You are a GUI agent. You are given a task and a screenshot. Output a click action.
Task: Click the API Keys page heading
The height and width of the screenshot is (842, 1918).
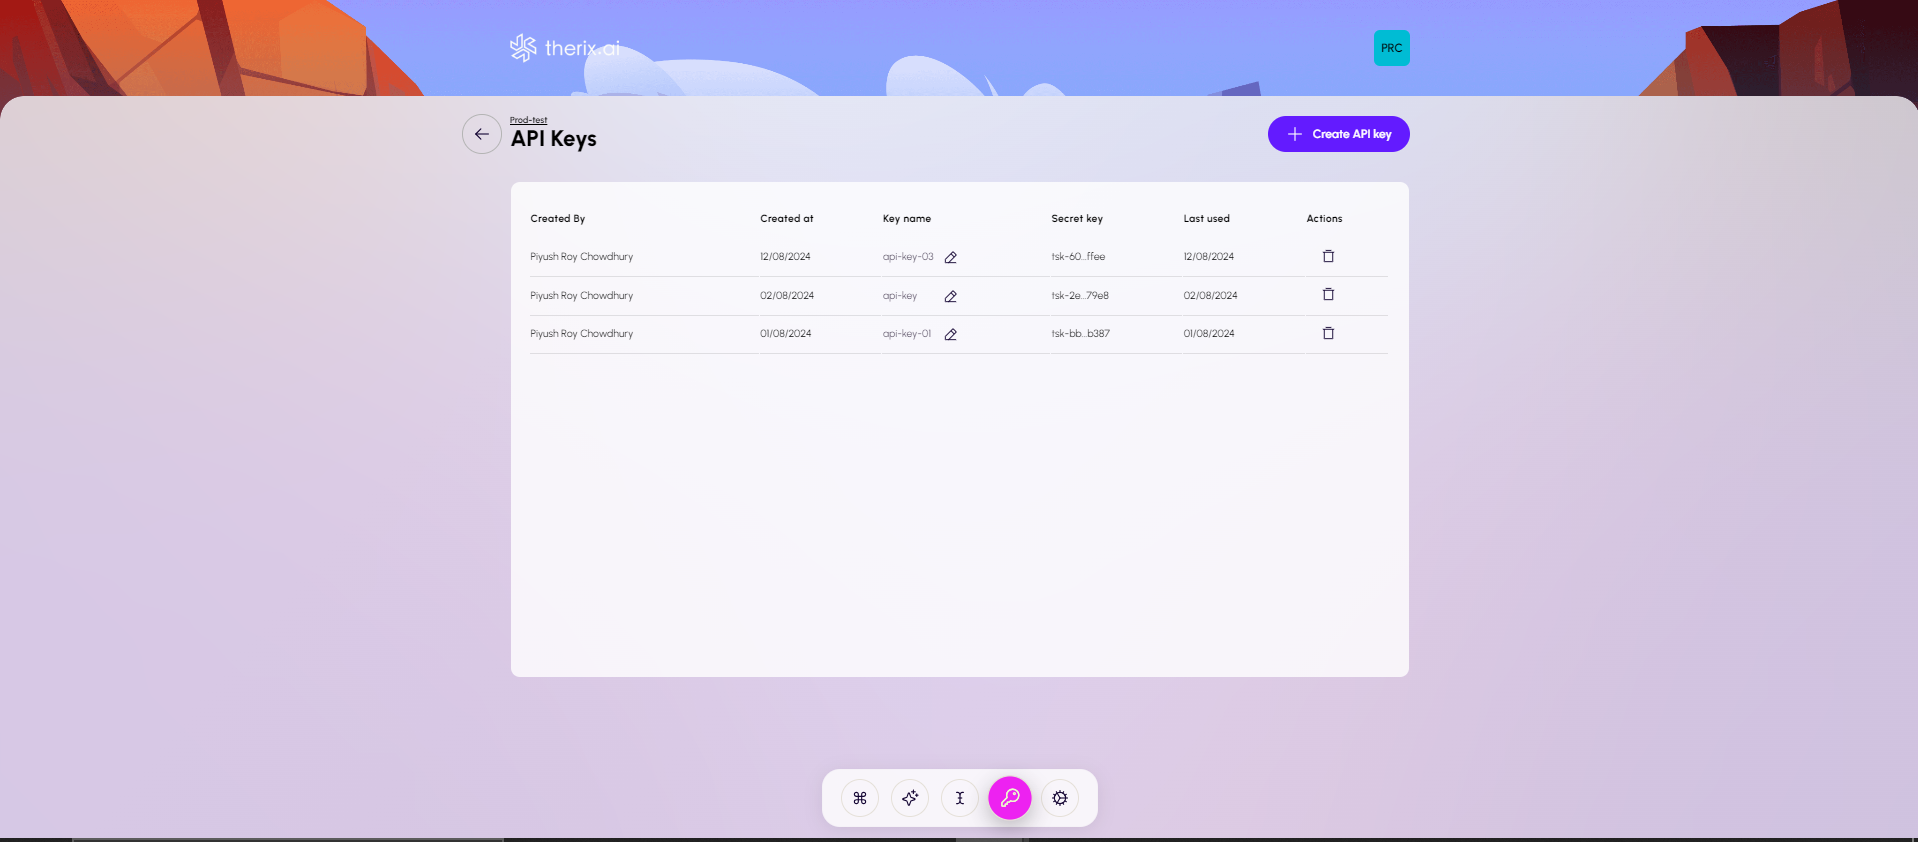click(x=554, y=139)
